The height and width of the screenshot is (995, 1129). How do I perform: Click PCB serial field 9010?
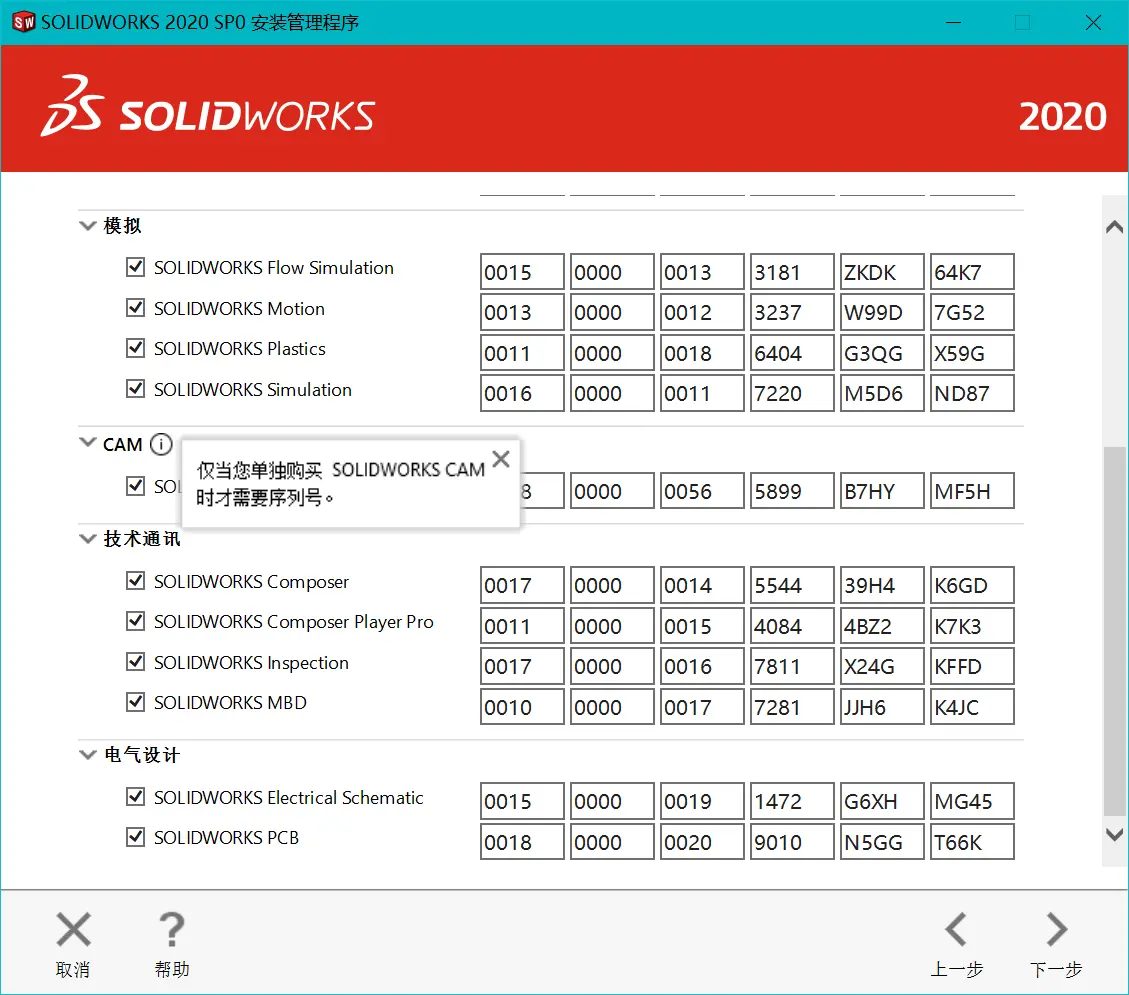click(792, 842)
